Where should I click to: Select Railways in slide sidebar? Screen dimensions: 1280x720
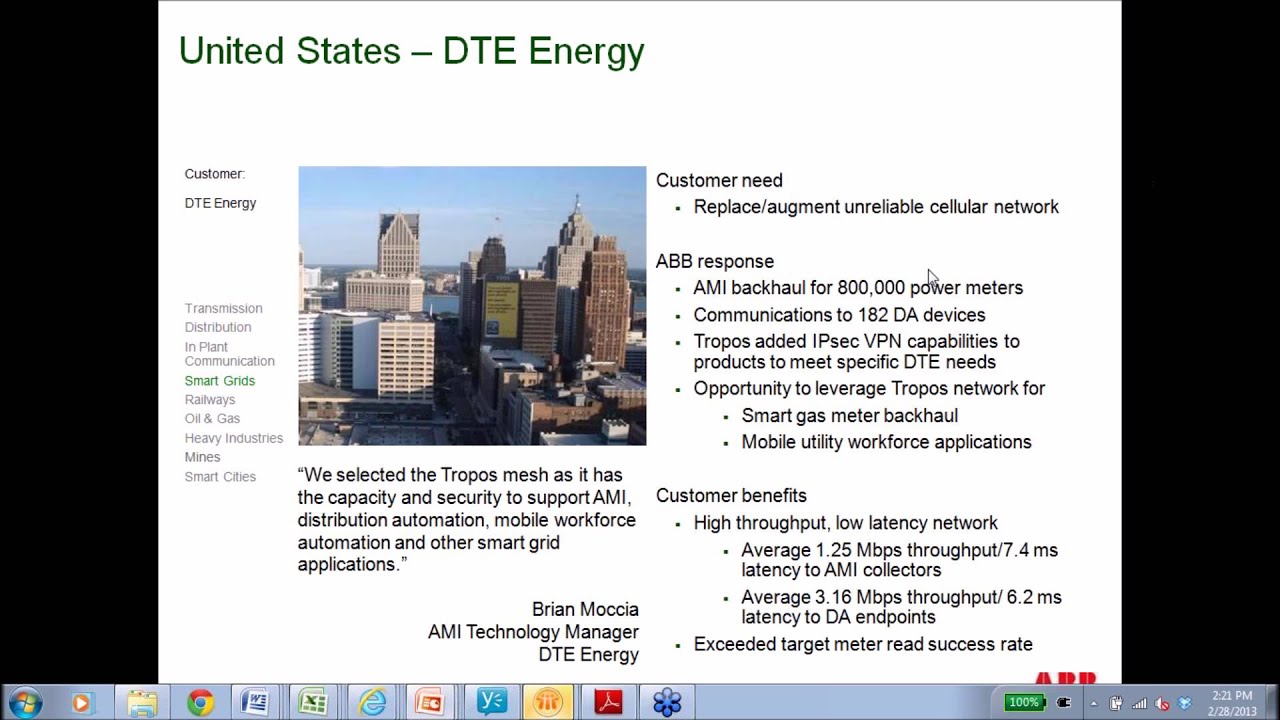point(210,400)
